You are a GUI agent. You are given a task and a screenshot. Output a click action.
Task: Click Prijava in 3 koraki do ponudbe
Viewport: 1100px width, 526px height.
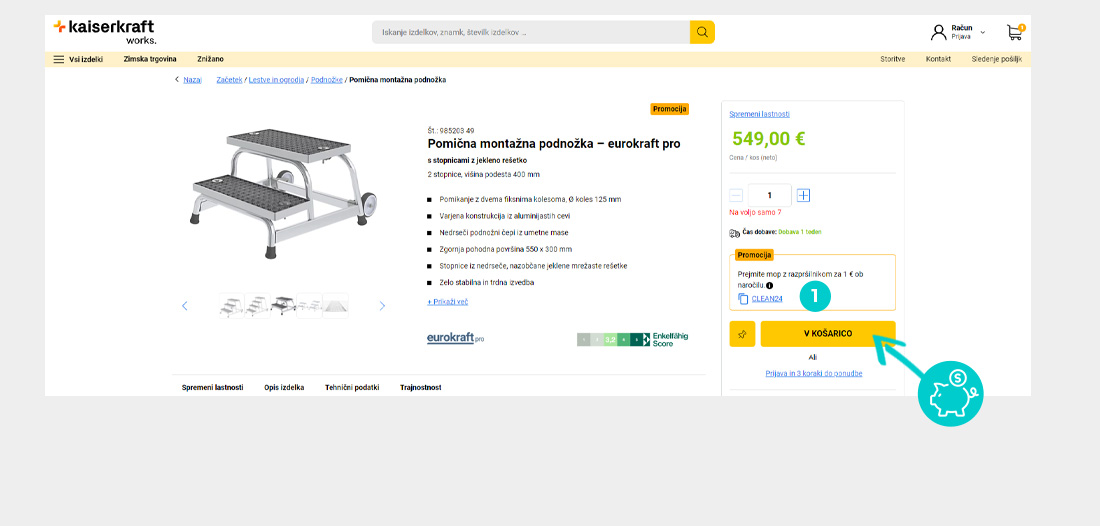coord(814,374)
